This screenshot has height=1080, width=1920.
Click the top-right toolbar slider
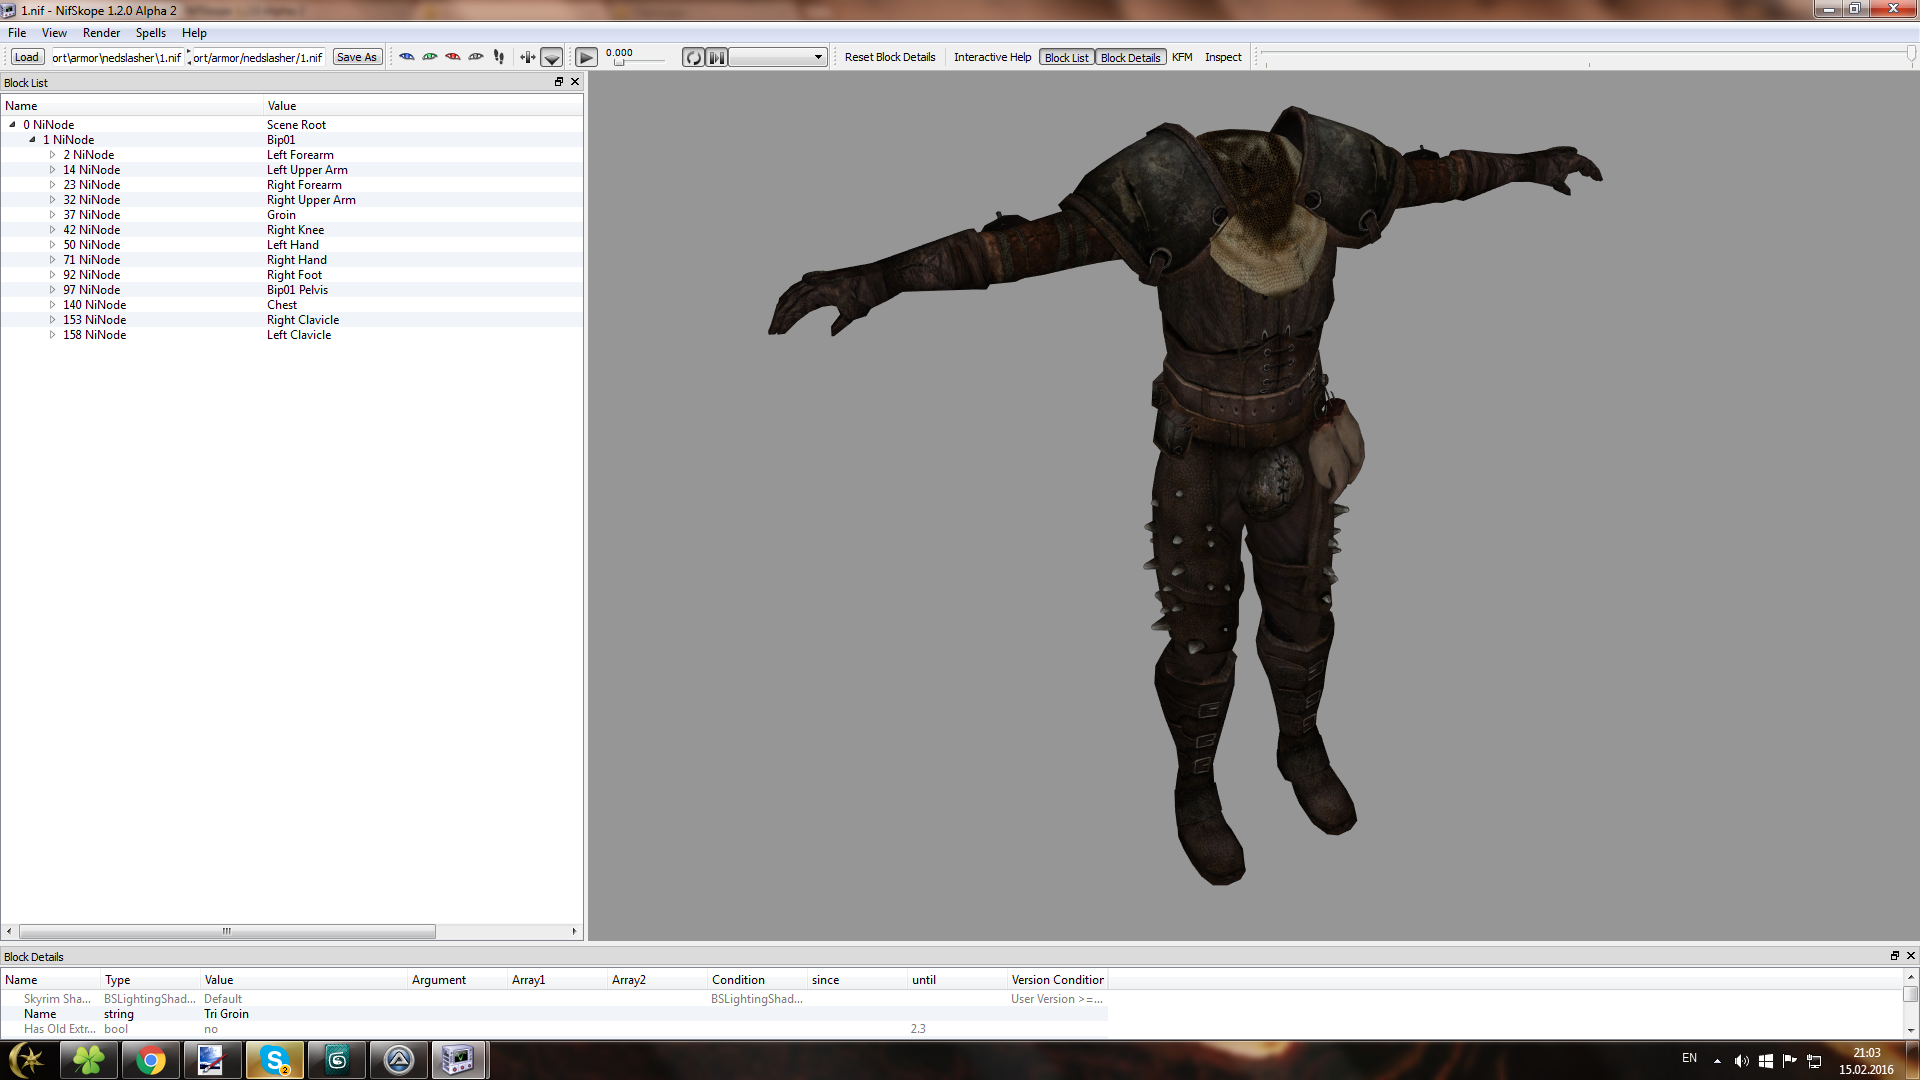pyautogui.click(x=1588, y=57)
